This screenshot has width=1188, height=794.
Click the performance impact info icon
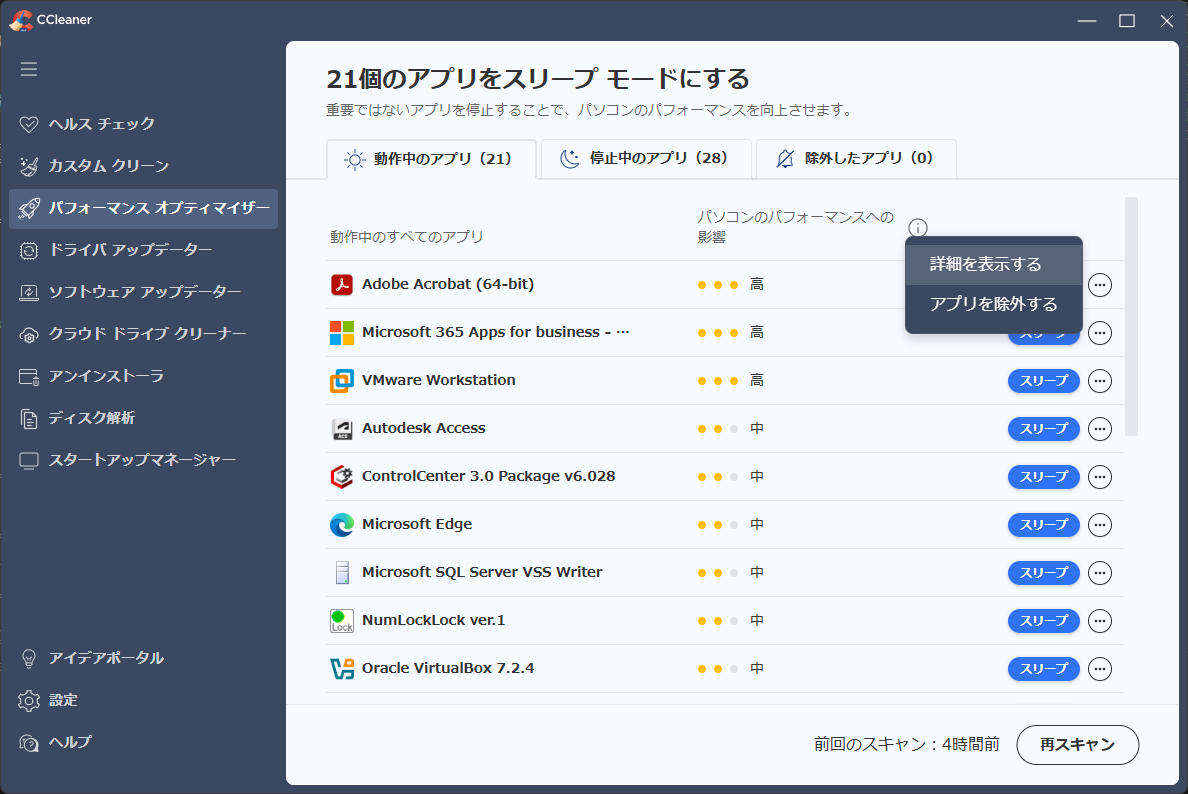pyautogui.click(x=918, y=227)
